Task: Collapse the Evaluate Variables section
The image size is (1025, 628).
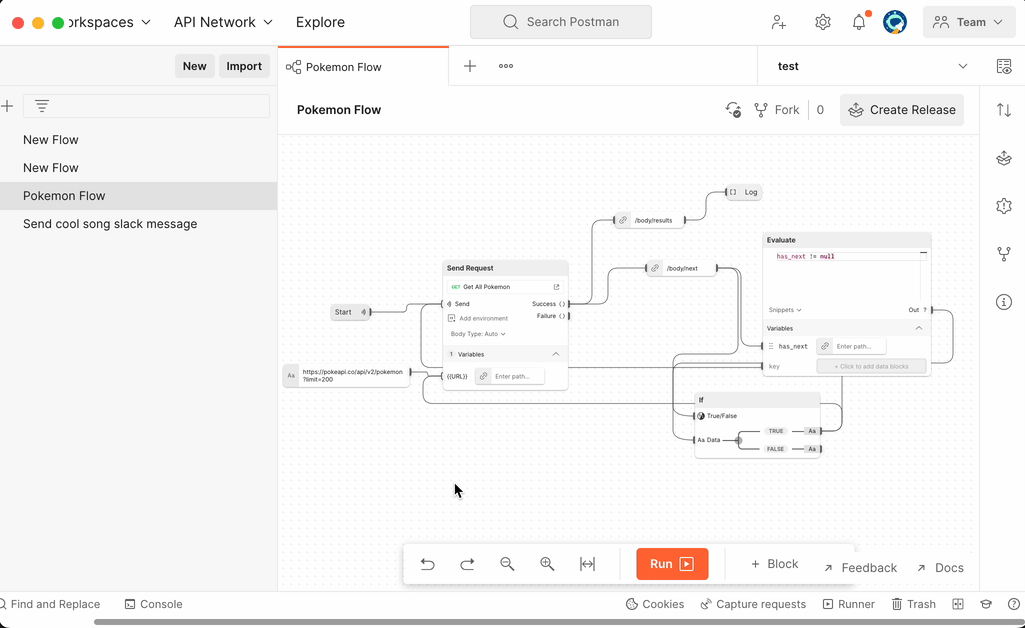Action: click(918, 328)
